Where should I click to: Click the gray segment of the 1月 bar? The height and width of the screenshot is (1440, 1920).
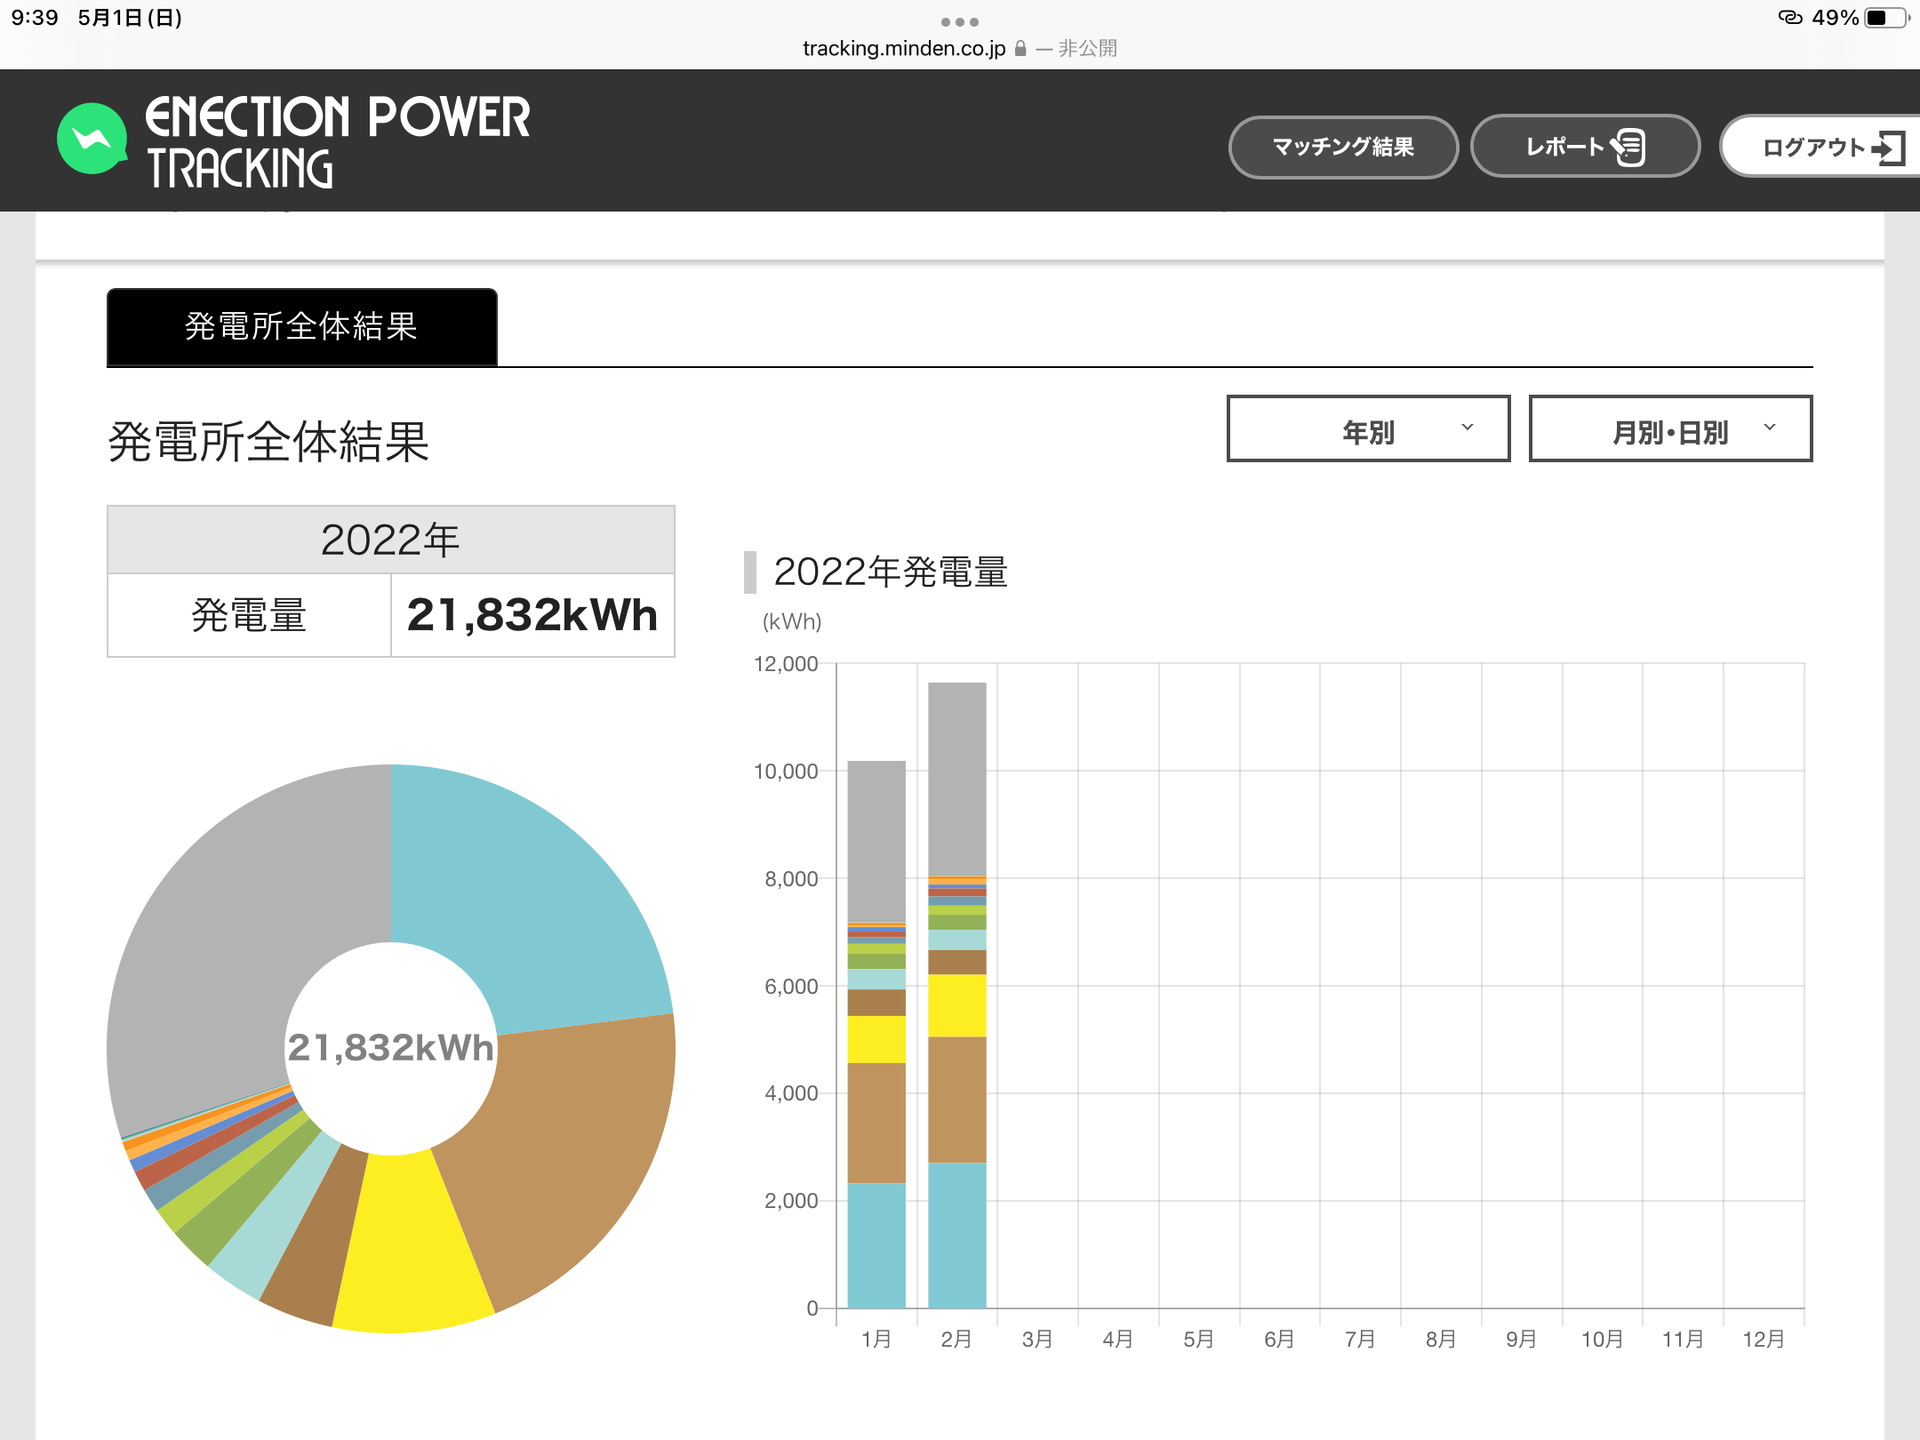pyautogui.click(x=876, y=842)
